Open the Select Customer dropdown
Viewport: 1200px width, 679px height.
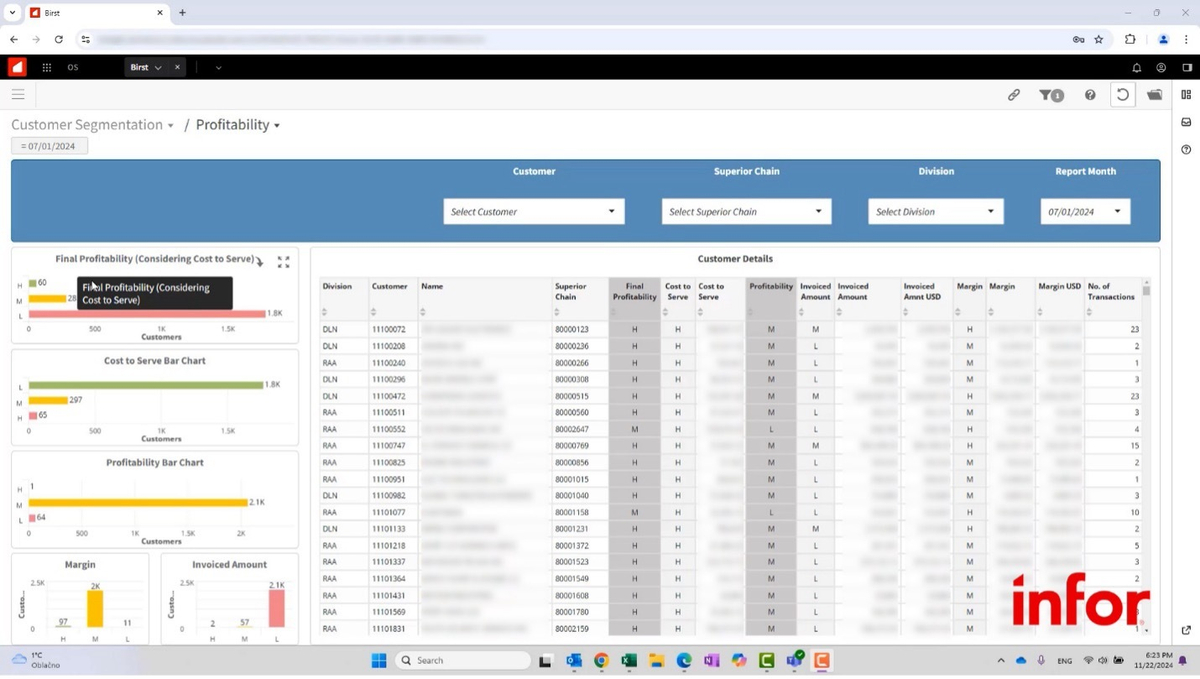[534, 211]
